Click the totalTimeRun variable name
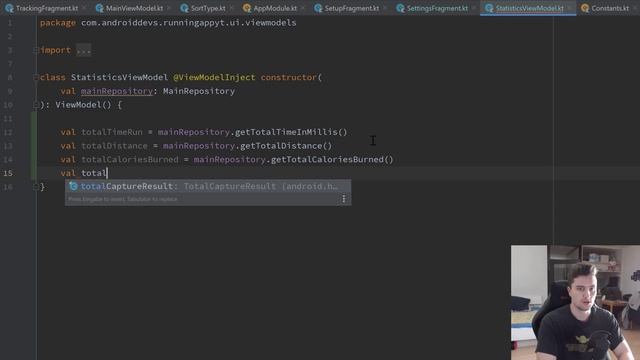The height and width of the screenshot is (360, 640). (x=112, y=132)
